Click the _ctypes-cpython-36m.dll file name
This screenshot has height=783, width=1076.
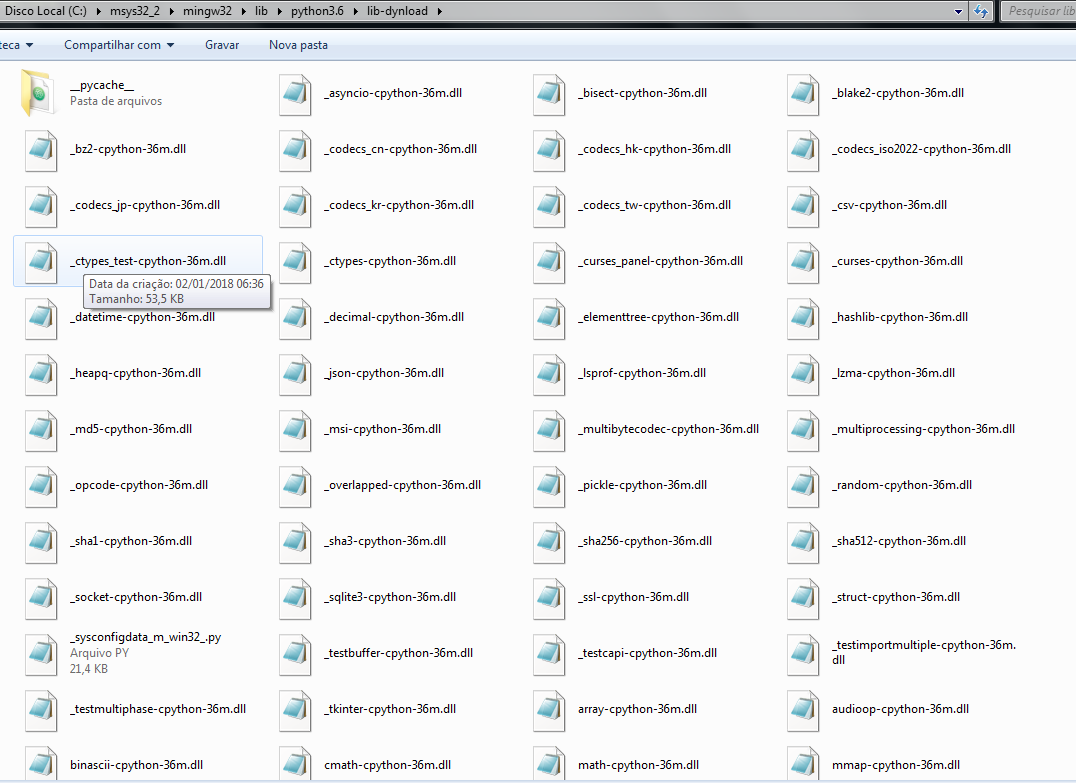pos(390,261)
